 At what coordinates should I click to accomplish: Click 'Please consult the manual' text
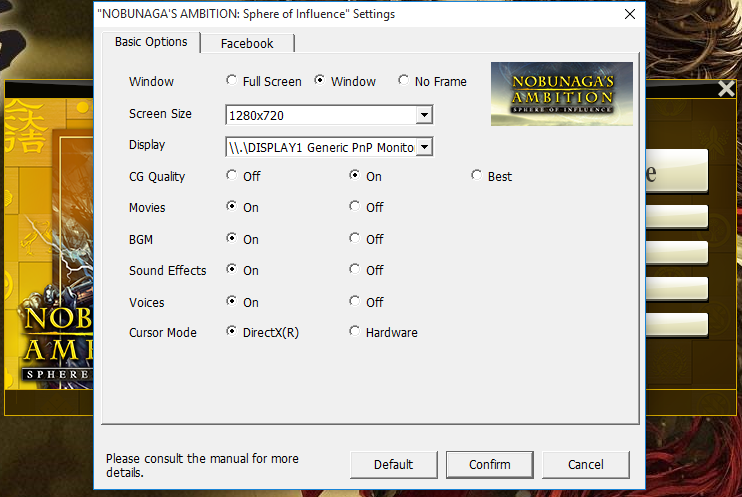click(x=203, y=465)
